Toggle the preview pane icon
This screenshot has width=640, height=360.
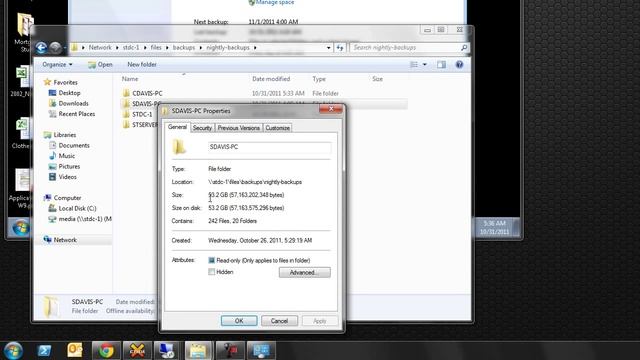pos(441,64)
